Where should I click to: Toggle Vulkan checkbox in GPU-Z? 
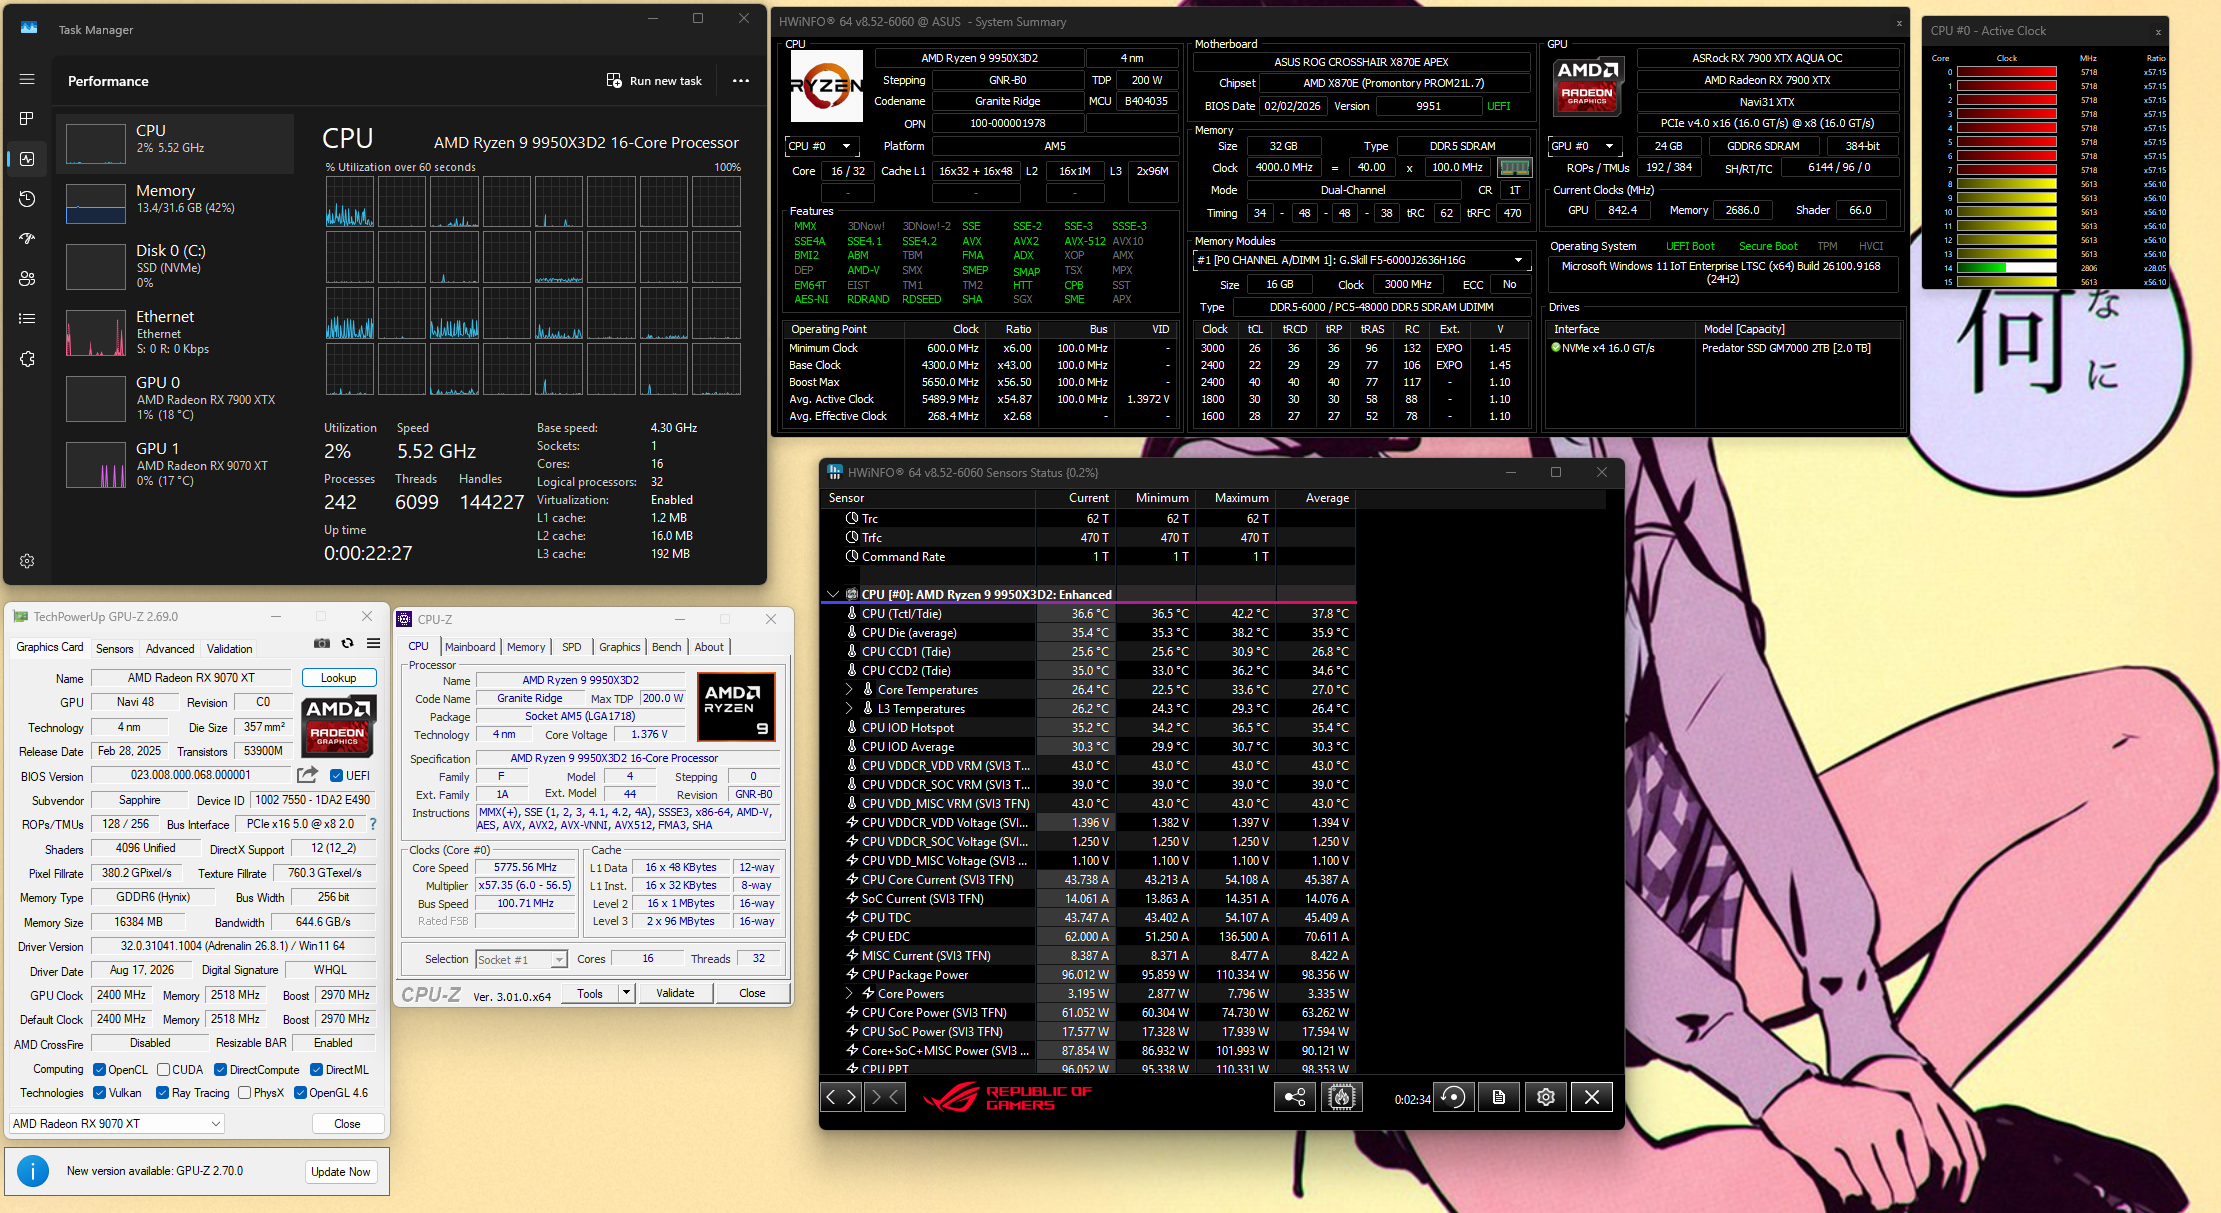[99, 1093]
